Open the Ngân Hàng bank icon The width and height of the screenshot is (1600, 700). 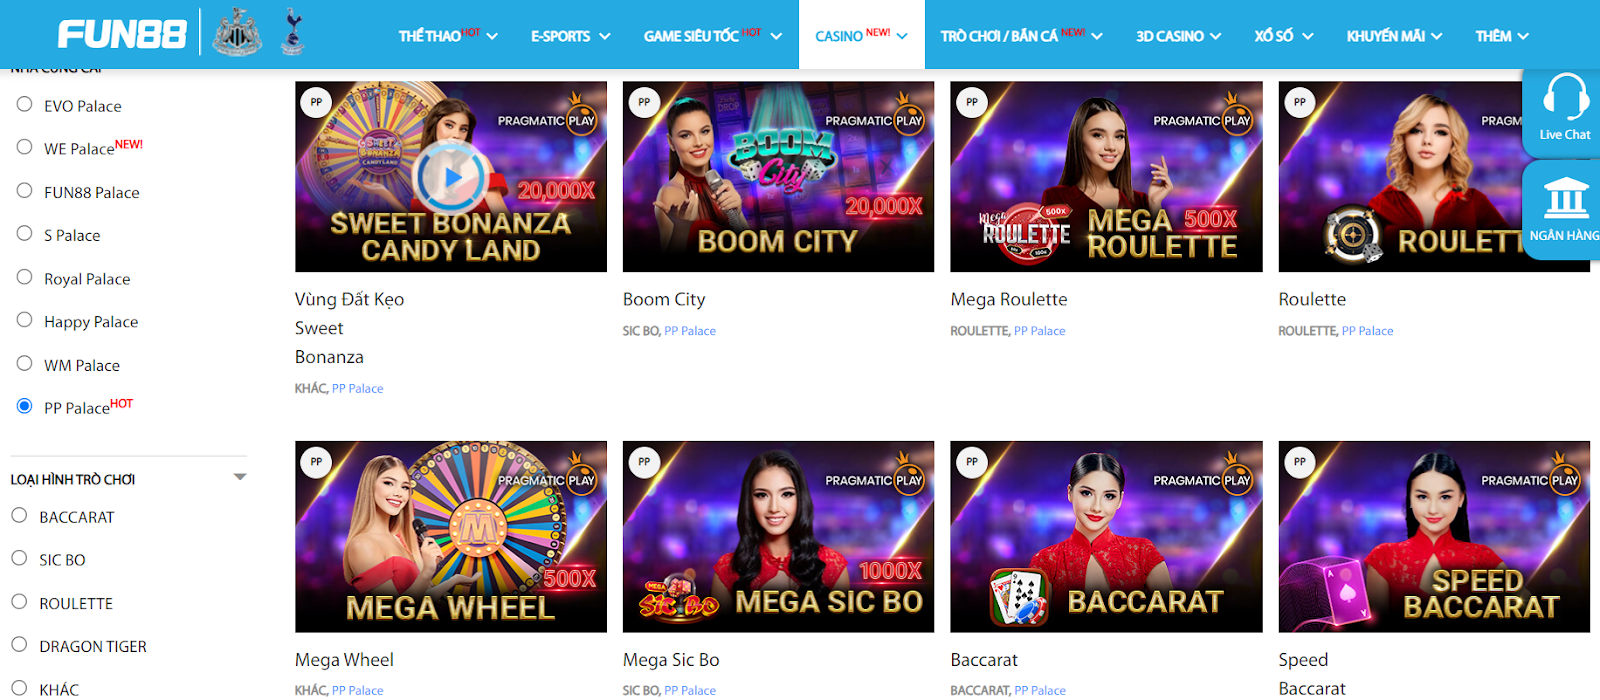tap(1565, 198)
